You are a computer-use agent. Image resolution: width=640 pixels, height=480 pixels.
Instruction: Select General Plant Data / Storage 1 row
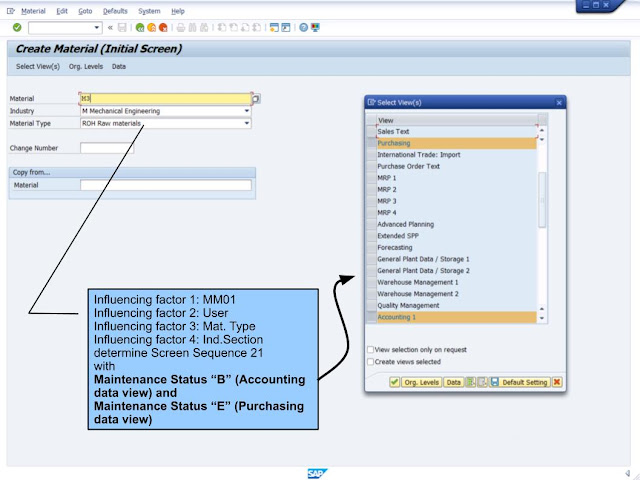456,259
